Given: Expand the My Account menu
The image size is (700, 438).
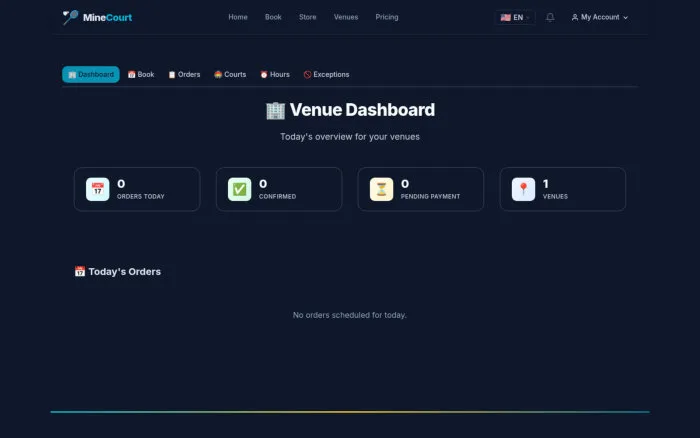Looking at the screenshot, I should click(600, 17).
